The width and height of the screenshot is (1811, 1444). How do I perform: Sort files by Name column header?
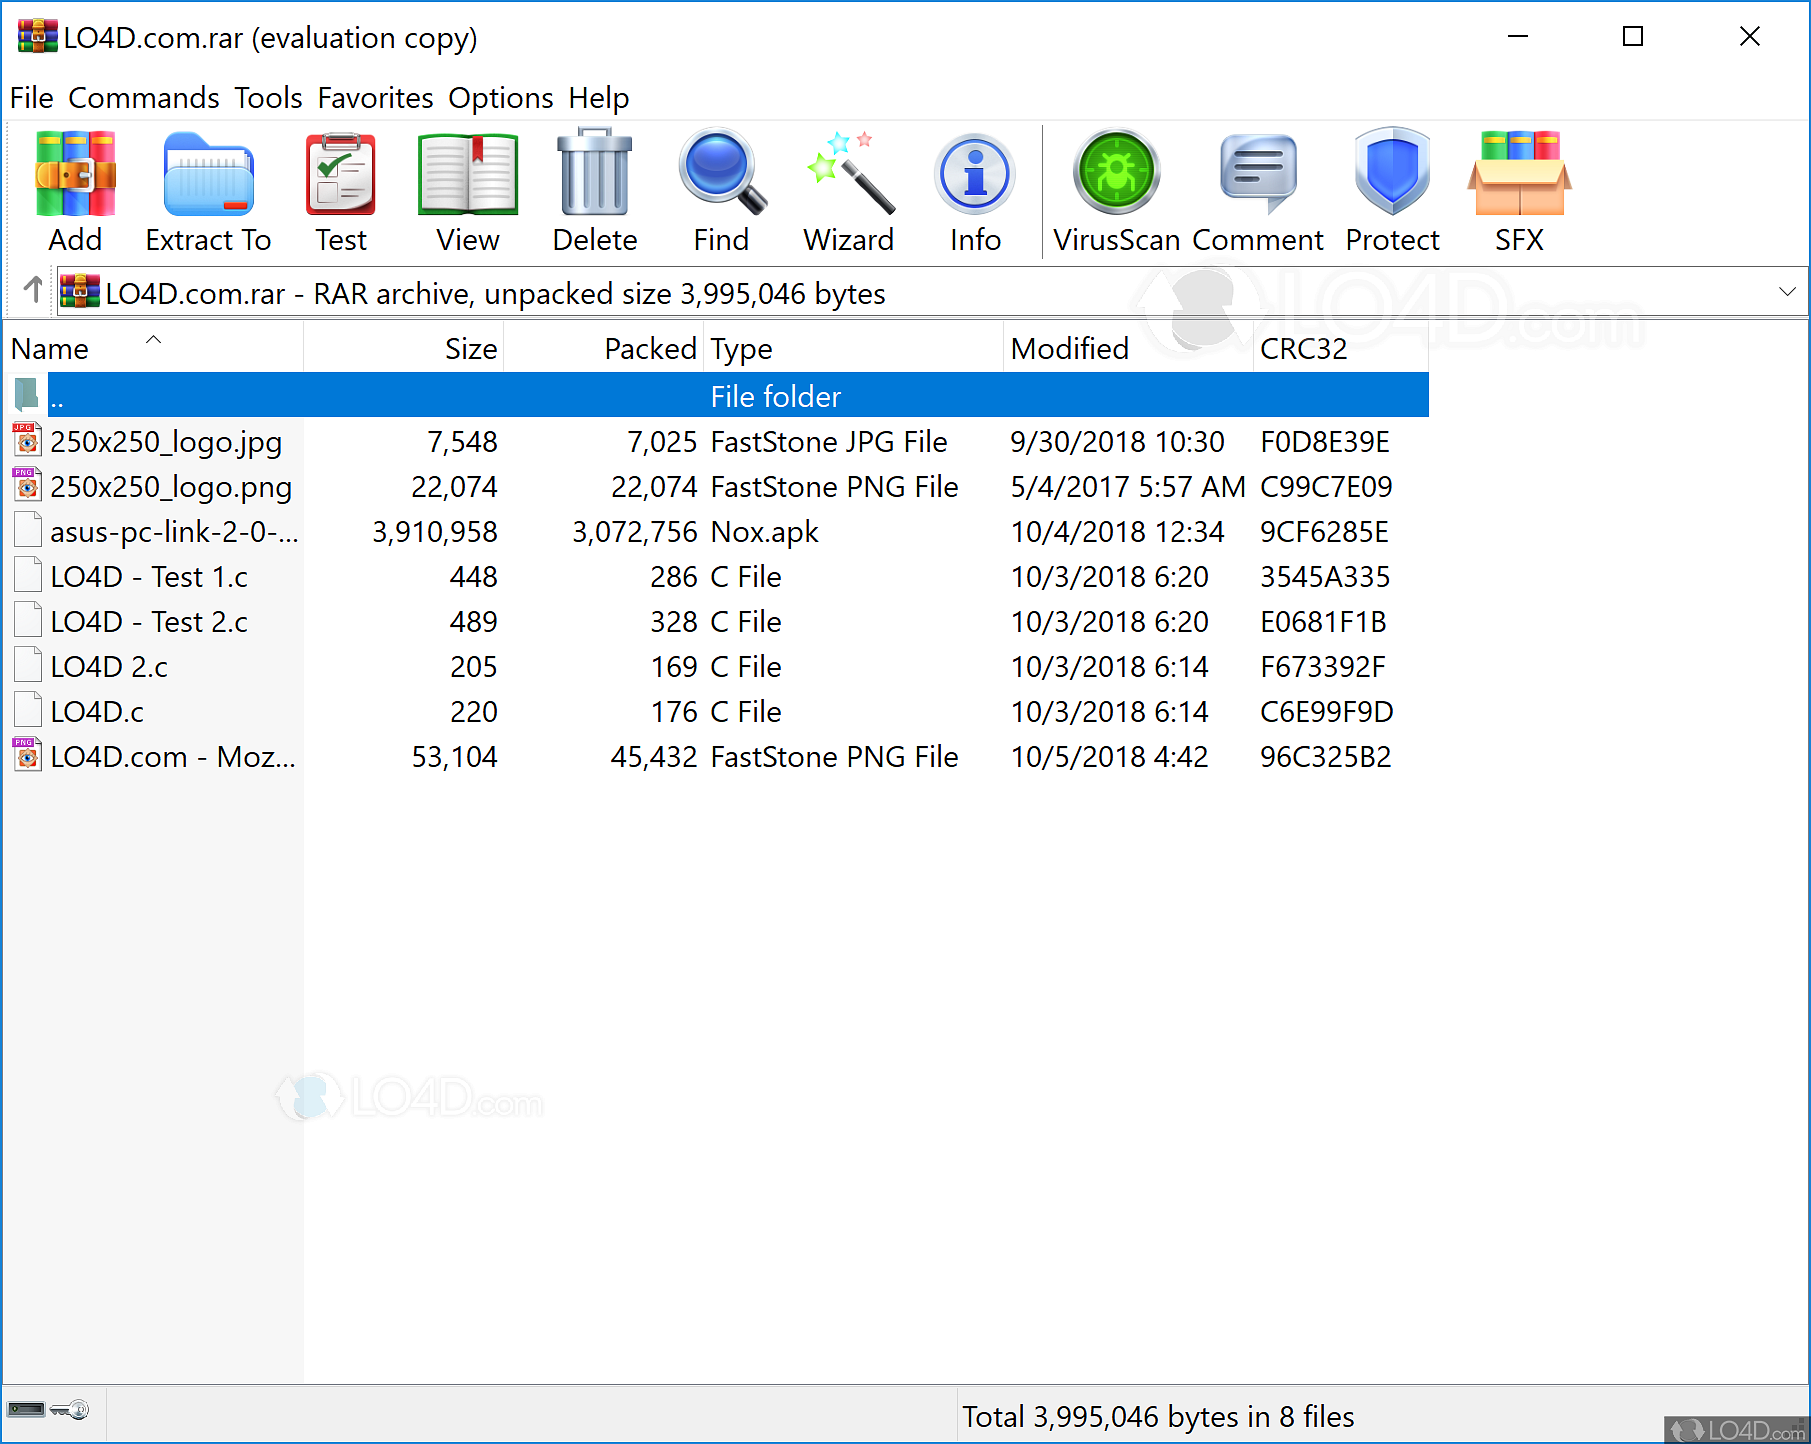(x=50, y=349)
